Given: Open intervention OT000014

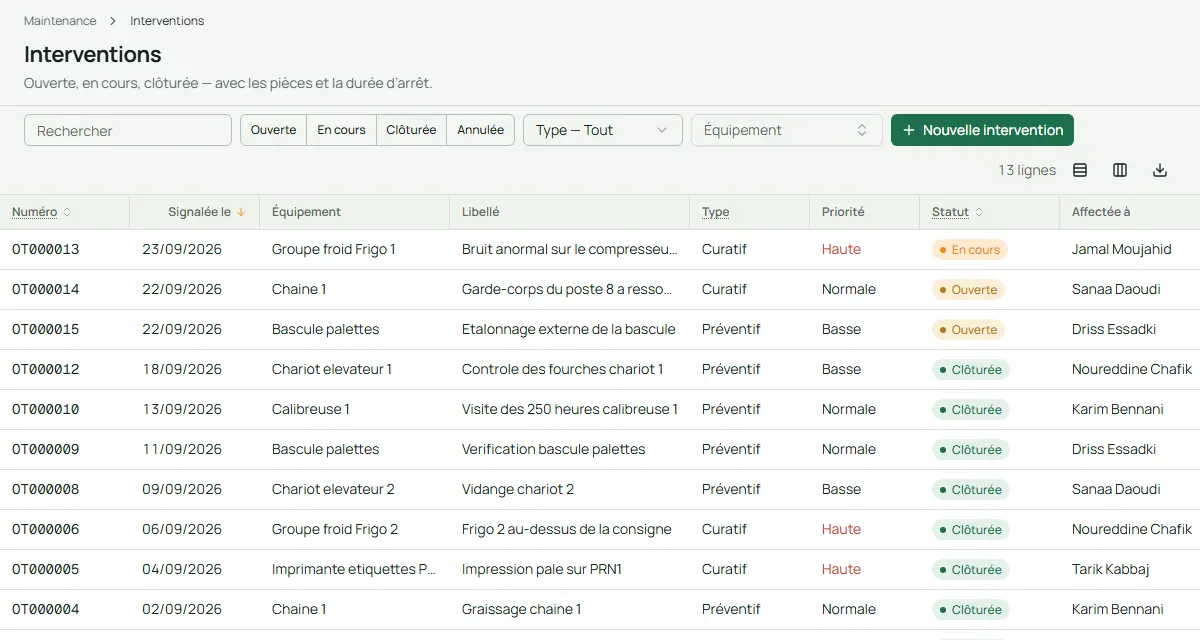Looking at the screenshot, I should (46, 289).
